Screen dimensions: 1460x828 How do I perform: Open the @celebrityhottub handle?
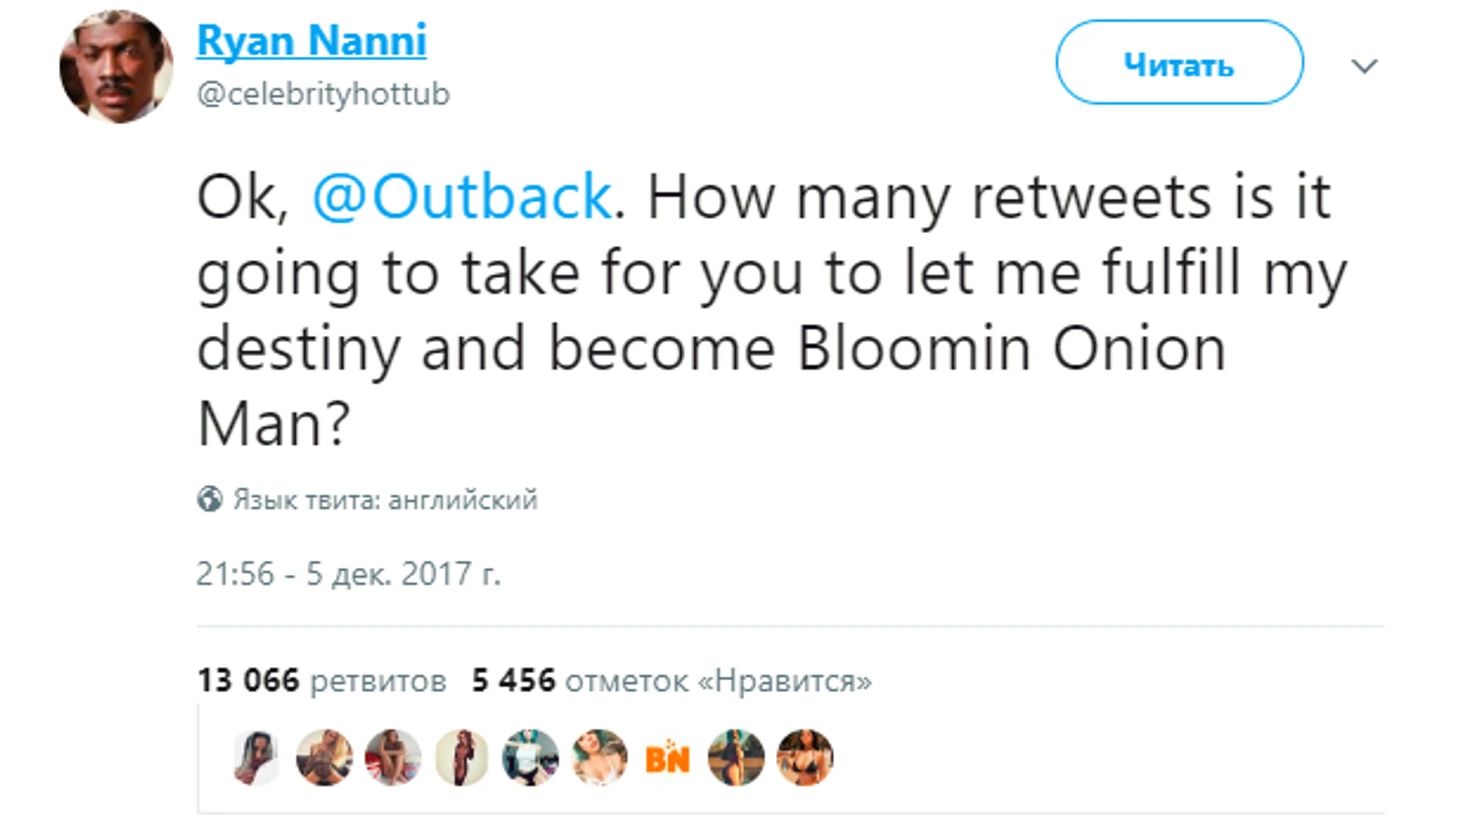(x=324, y=94)
